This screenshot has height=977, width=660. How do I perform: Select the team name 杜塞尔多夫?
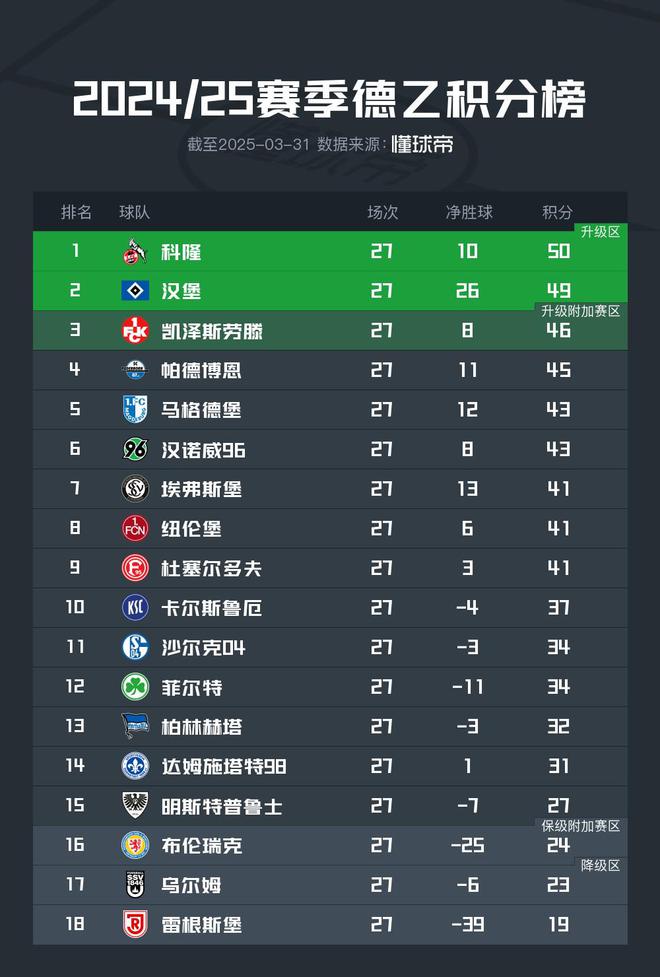(x=211, y=568)
